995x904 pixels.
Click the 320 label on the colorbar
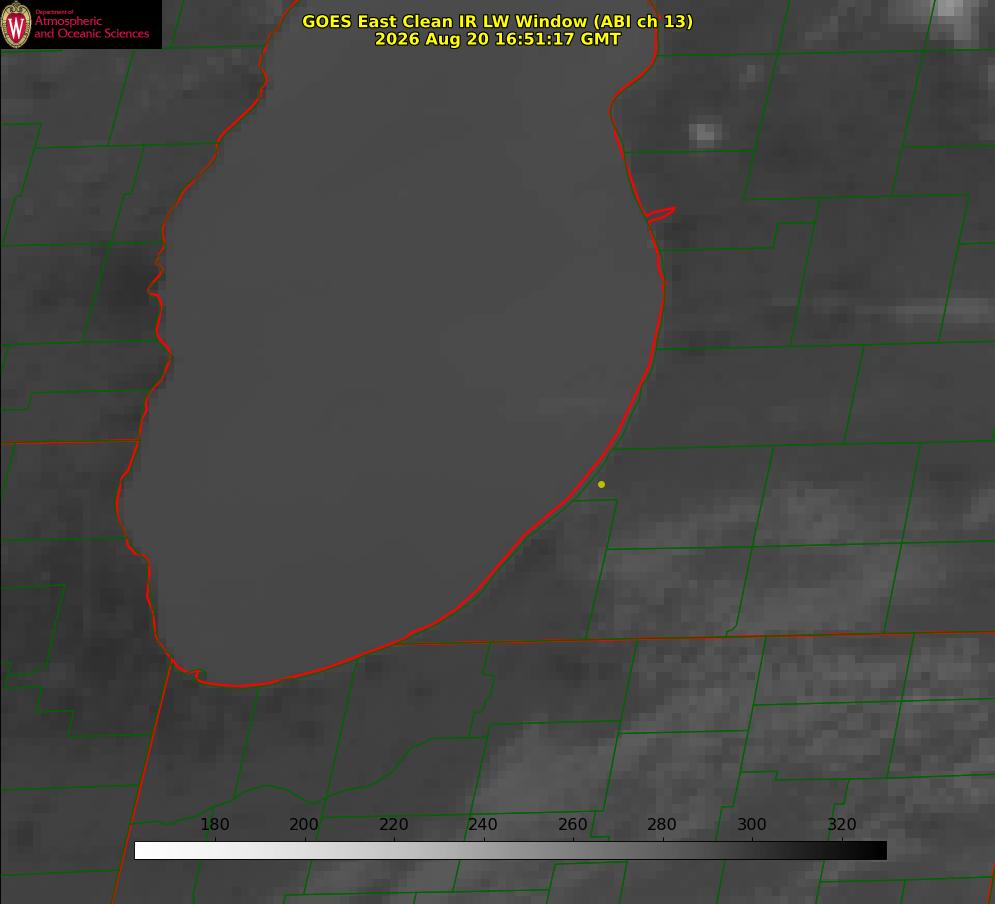842,824
